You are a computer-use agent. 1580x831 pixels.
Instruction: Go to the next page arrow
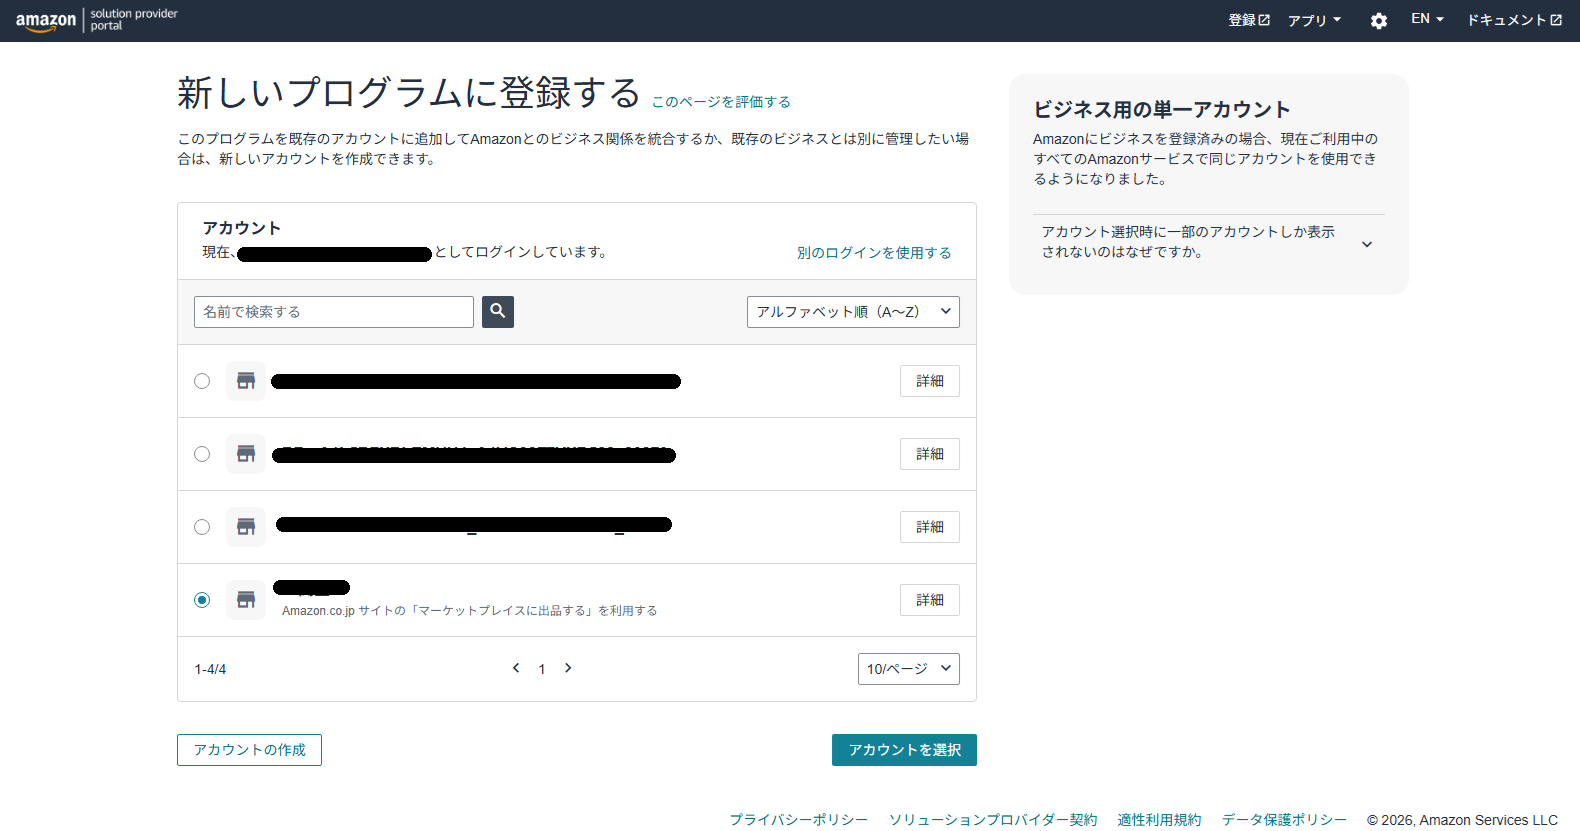click(568, 668)
